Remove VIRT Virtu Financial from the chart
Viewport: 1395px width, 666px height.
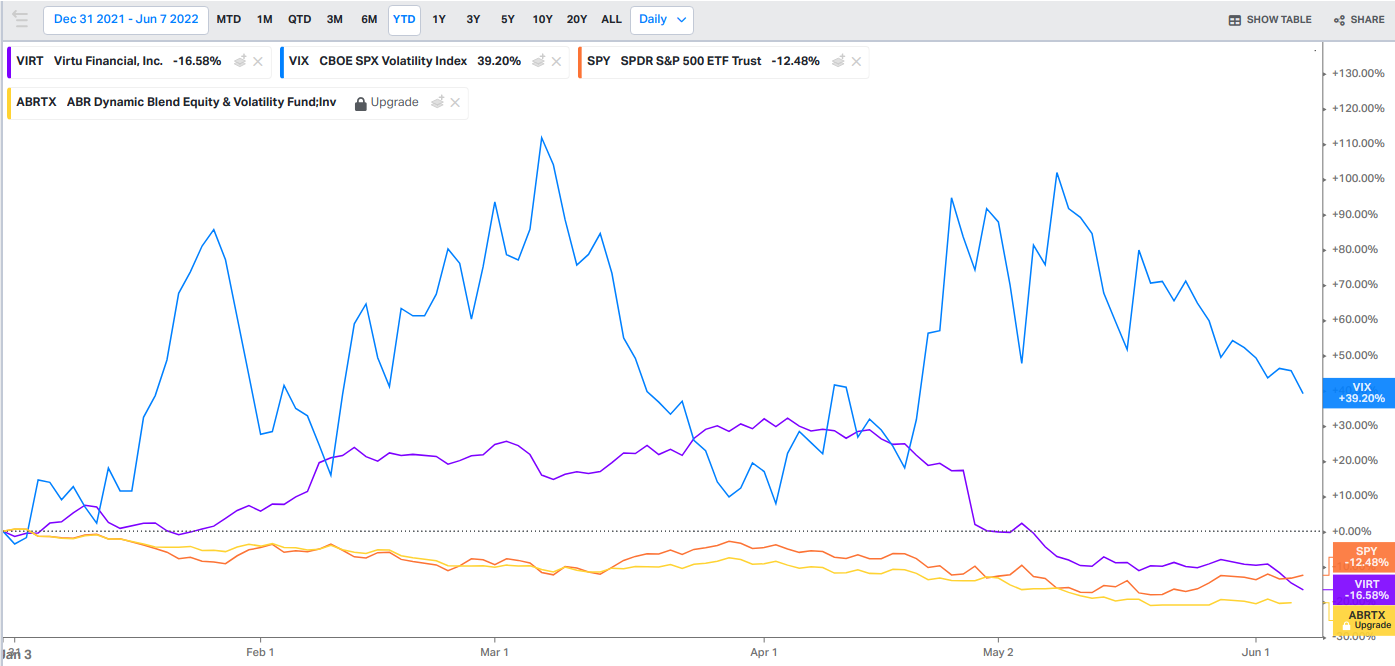[258, 61]
